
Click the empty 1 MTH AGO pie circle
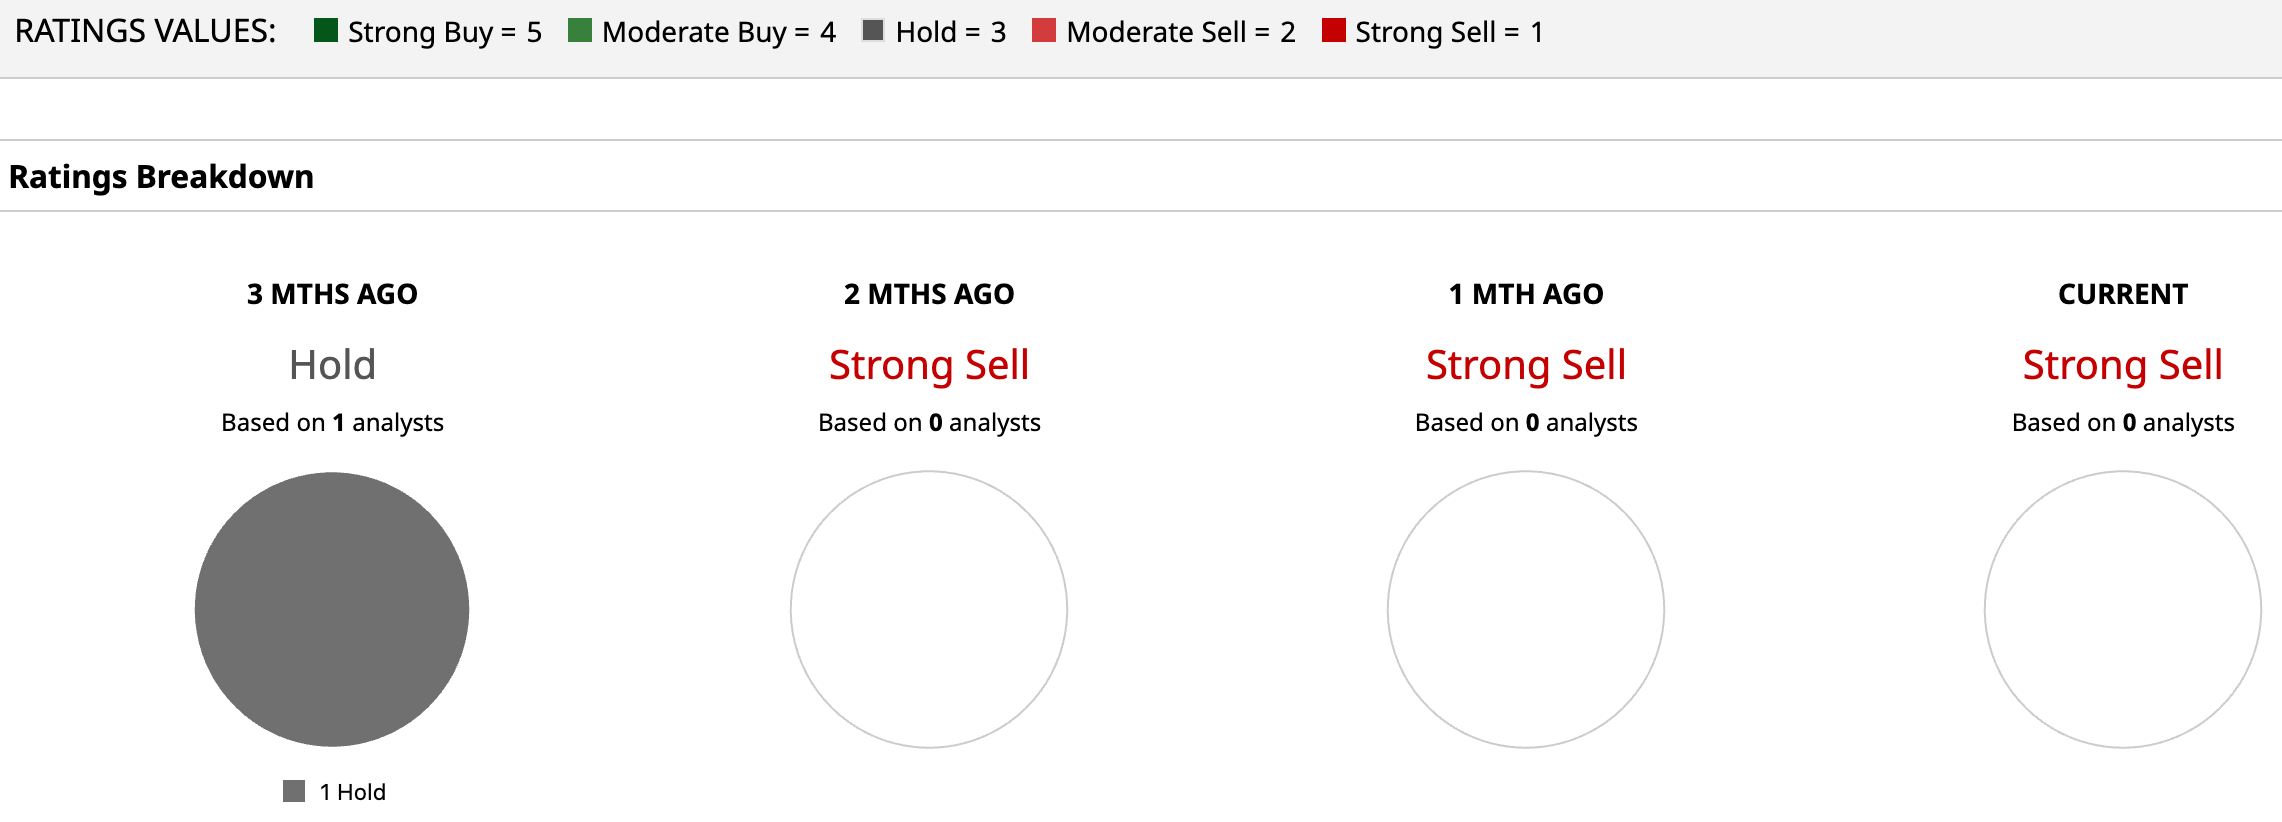tap(1526, 609)
